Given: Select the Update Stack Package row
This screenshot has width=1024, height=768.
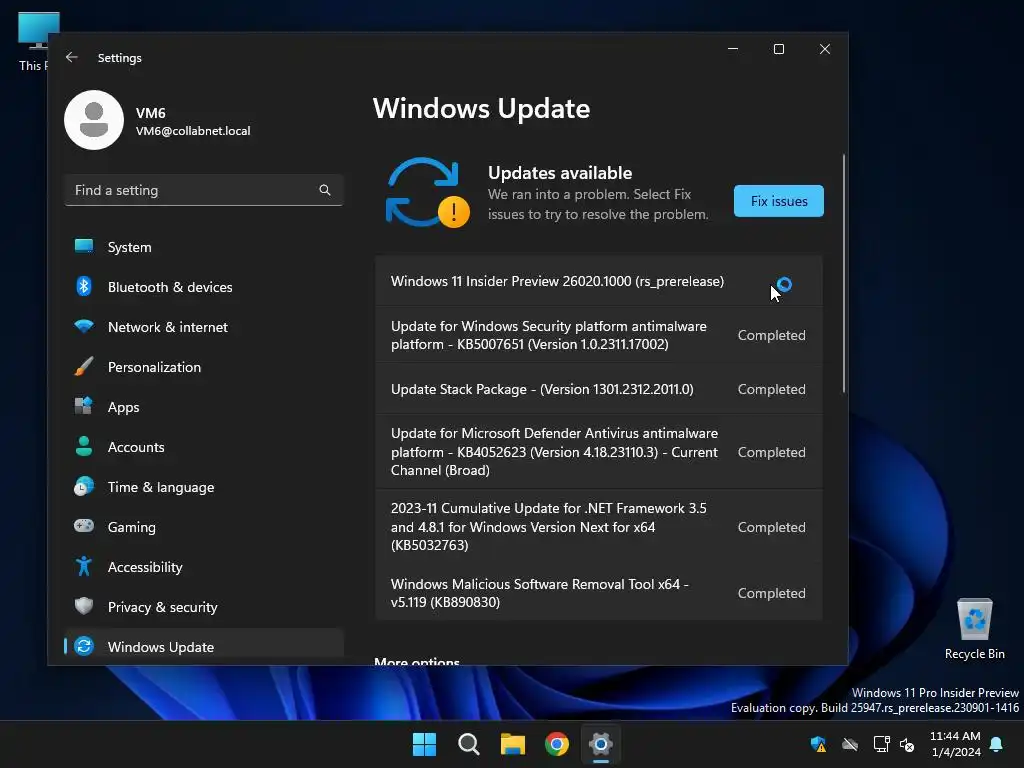Looking at the screenshot, I should tap(598, 389).
